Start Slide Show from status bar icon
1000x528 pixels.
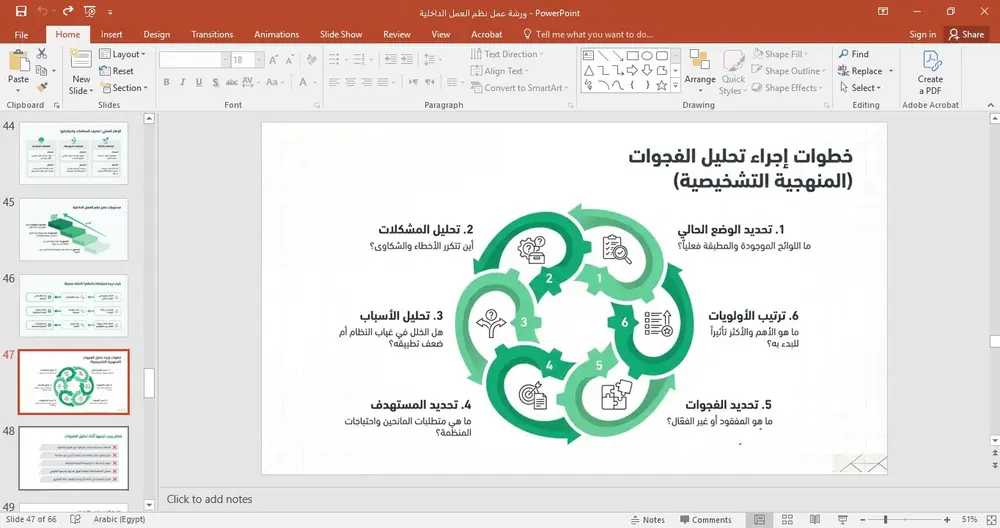(x=842, y=520)
